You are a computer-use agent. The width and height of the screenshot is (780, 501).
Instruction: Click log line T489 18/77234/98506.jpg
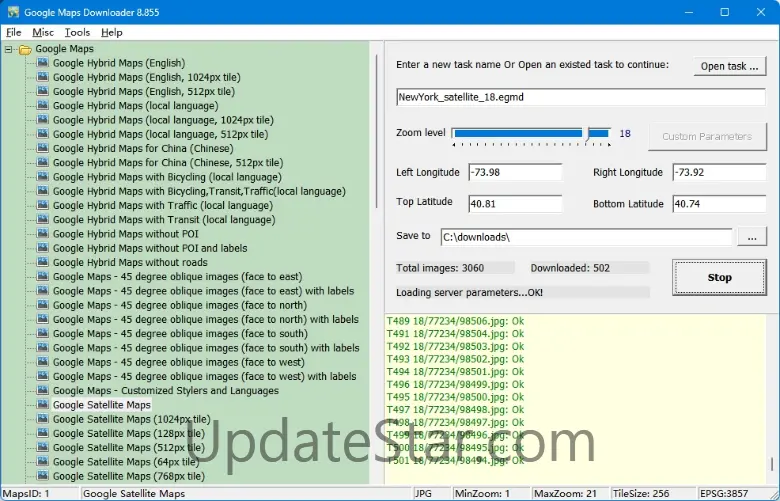pyautogui.click(x=455, y=321)
